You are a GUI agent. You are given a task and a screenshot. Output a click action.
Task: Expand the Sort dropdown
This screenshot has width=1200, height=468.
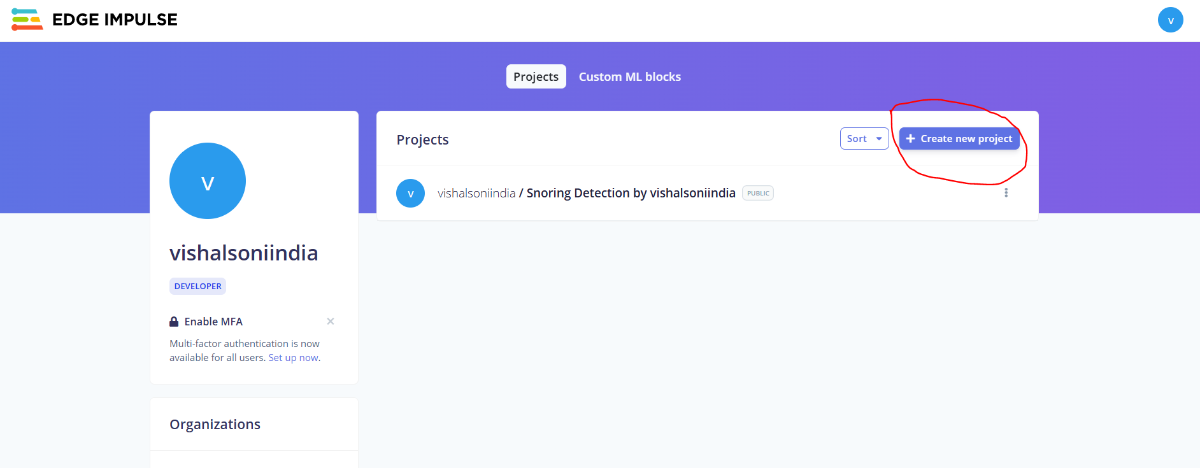point(864,139)
